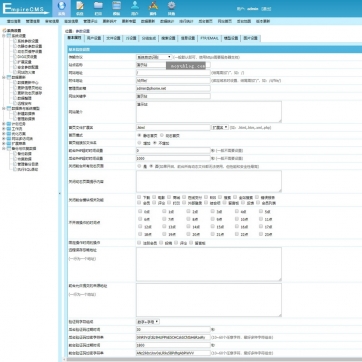Image resolution: width=362 pixels, height=362 pixels.
Task: Click the 网站简介 text area
Action: point(209,112)
